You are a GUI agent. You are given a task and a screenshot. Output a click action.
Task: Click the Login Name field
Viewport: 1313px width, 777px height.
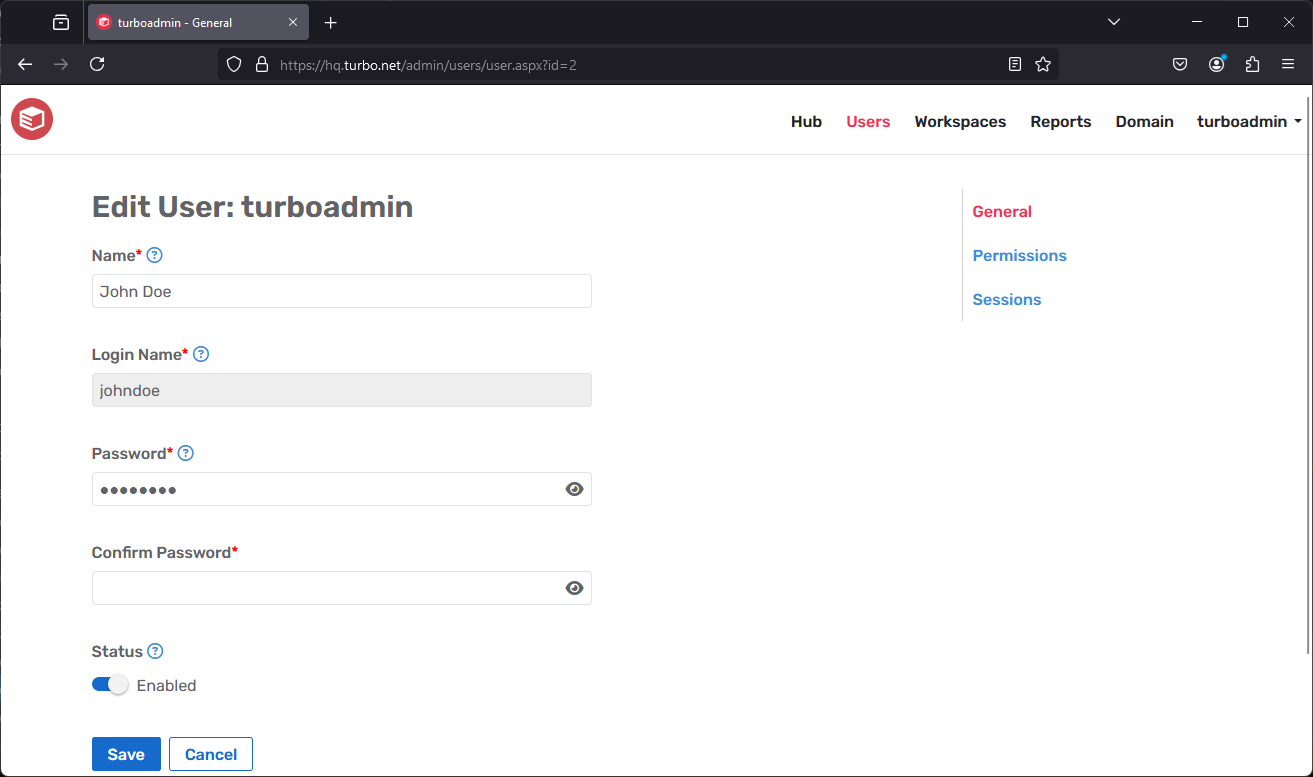click(x=342, y=390)
